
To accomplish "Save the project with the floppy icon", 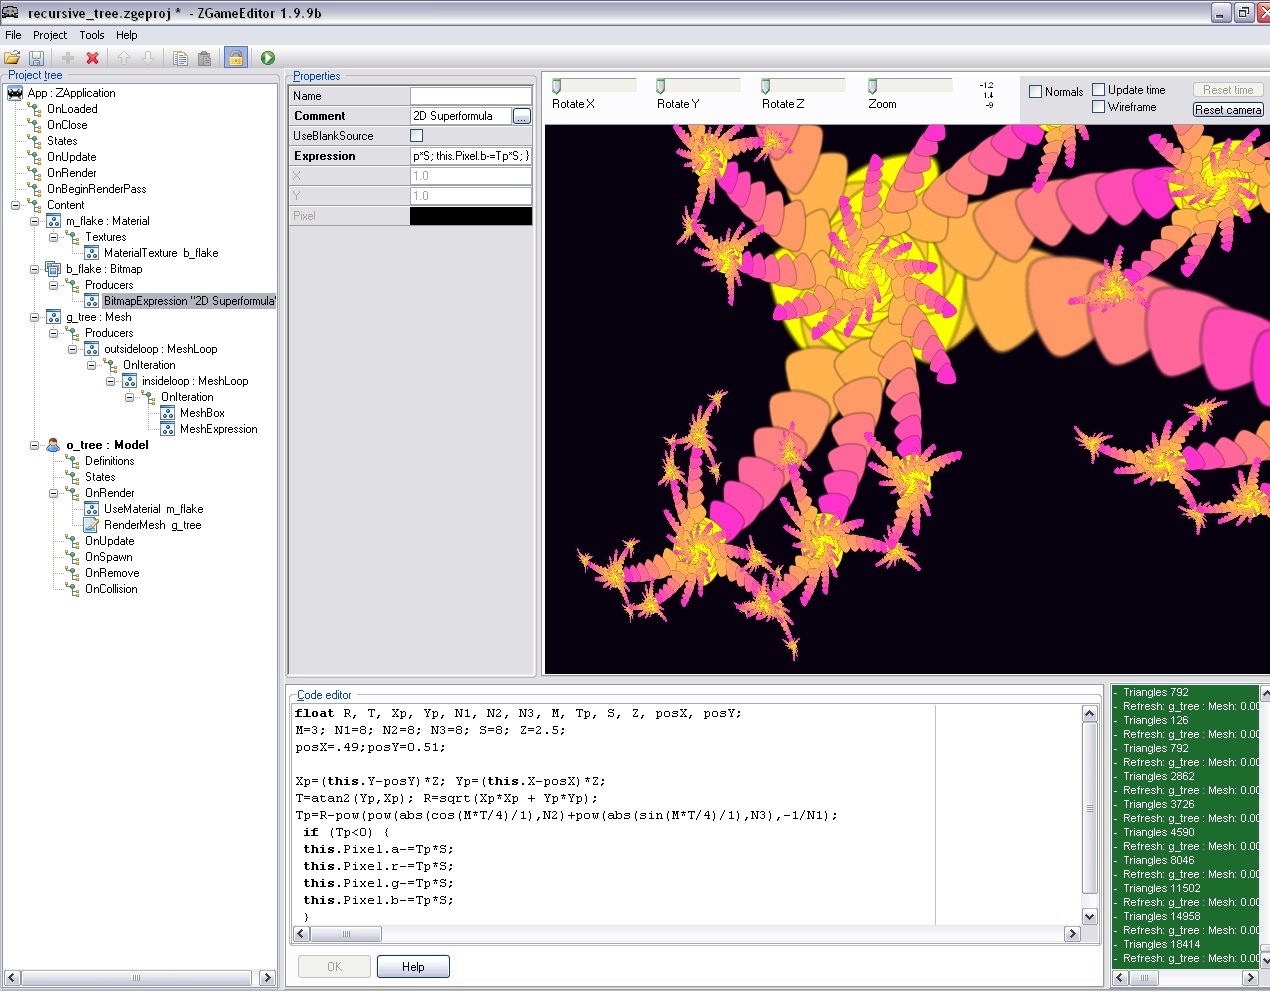I will click(36, 58).
